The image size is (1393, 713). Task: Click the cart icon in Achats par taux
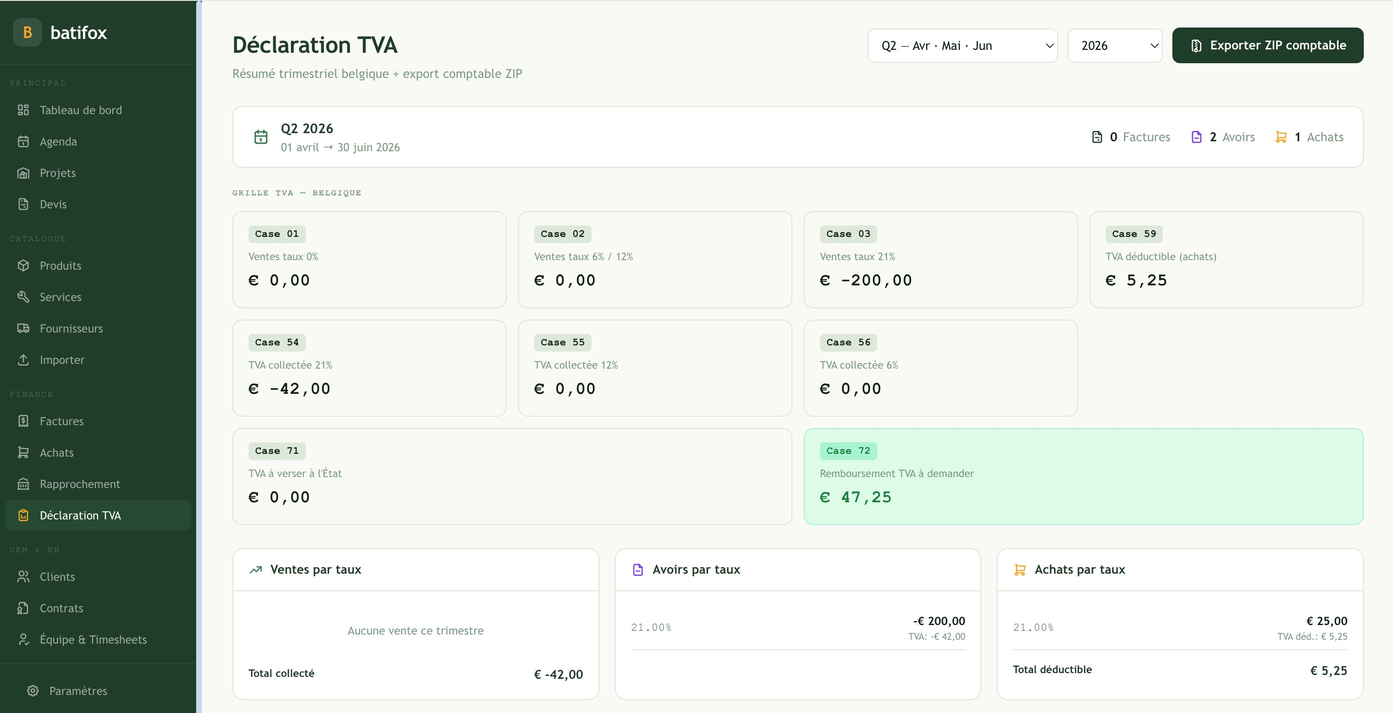click(1020, 570)
